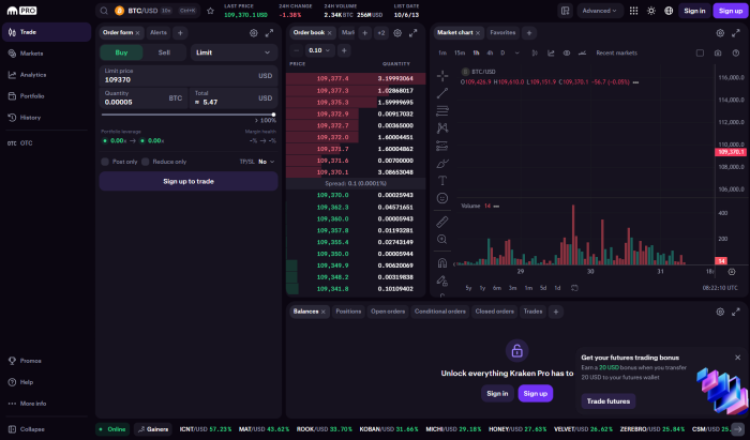This screenshot has width=750, height=440.
Task: Select the zoom-in magnifier chart tool
Action: point(442,239)
